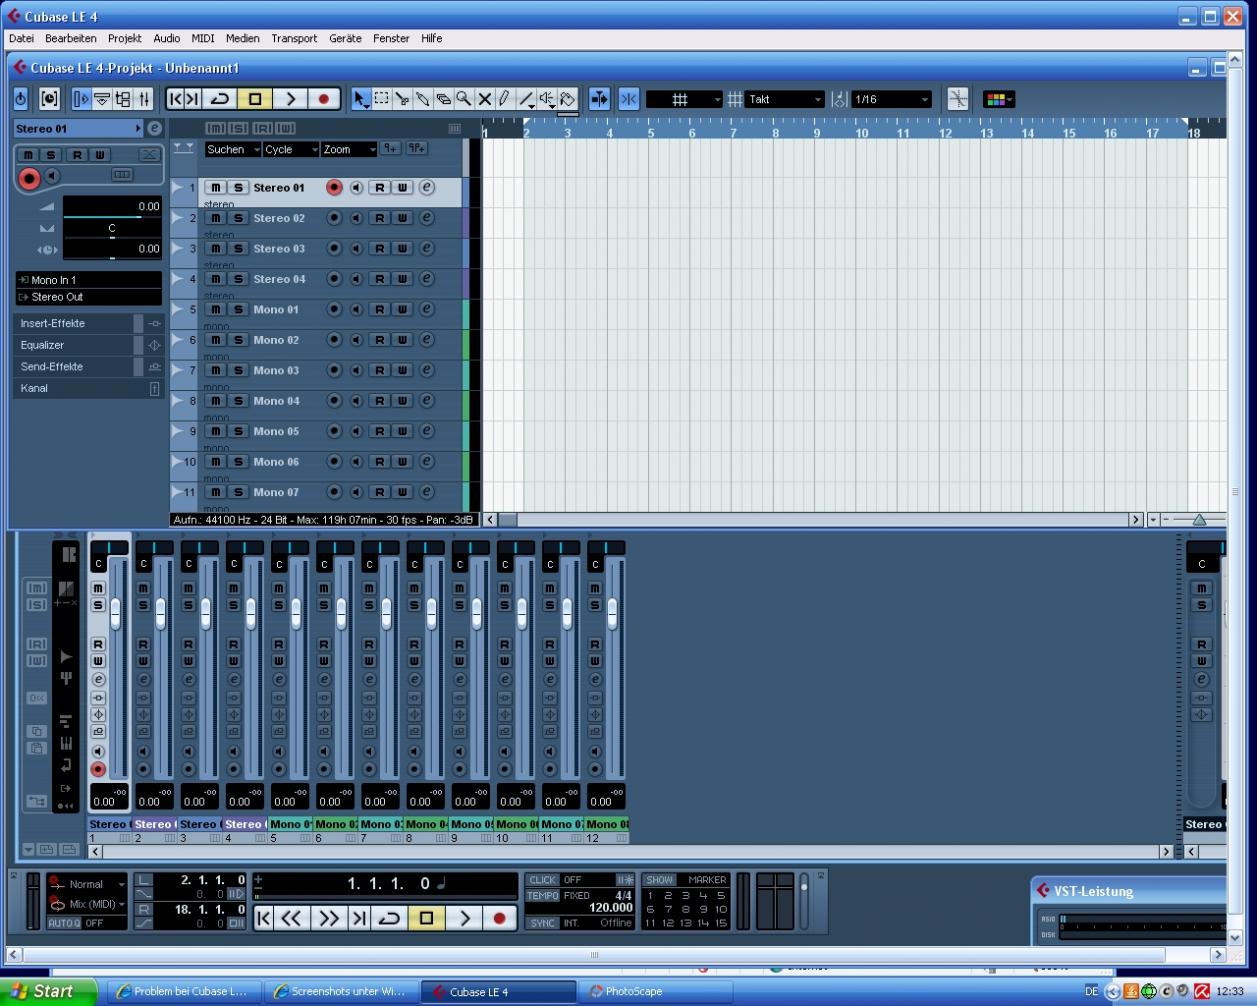
Task: Open the Transport menu
Action: click(294, 38)
